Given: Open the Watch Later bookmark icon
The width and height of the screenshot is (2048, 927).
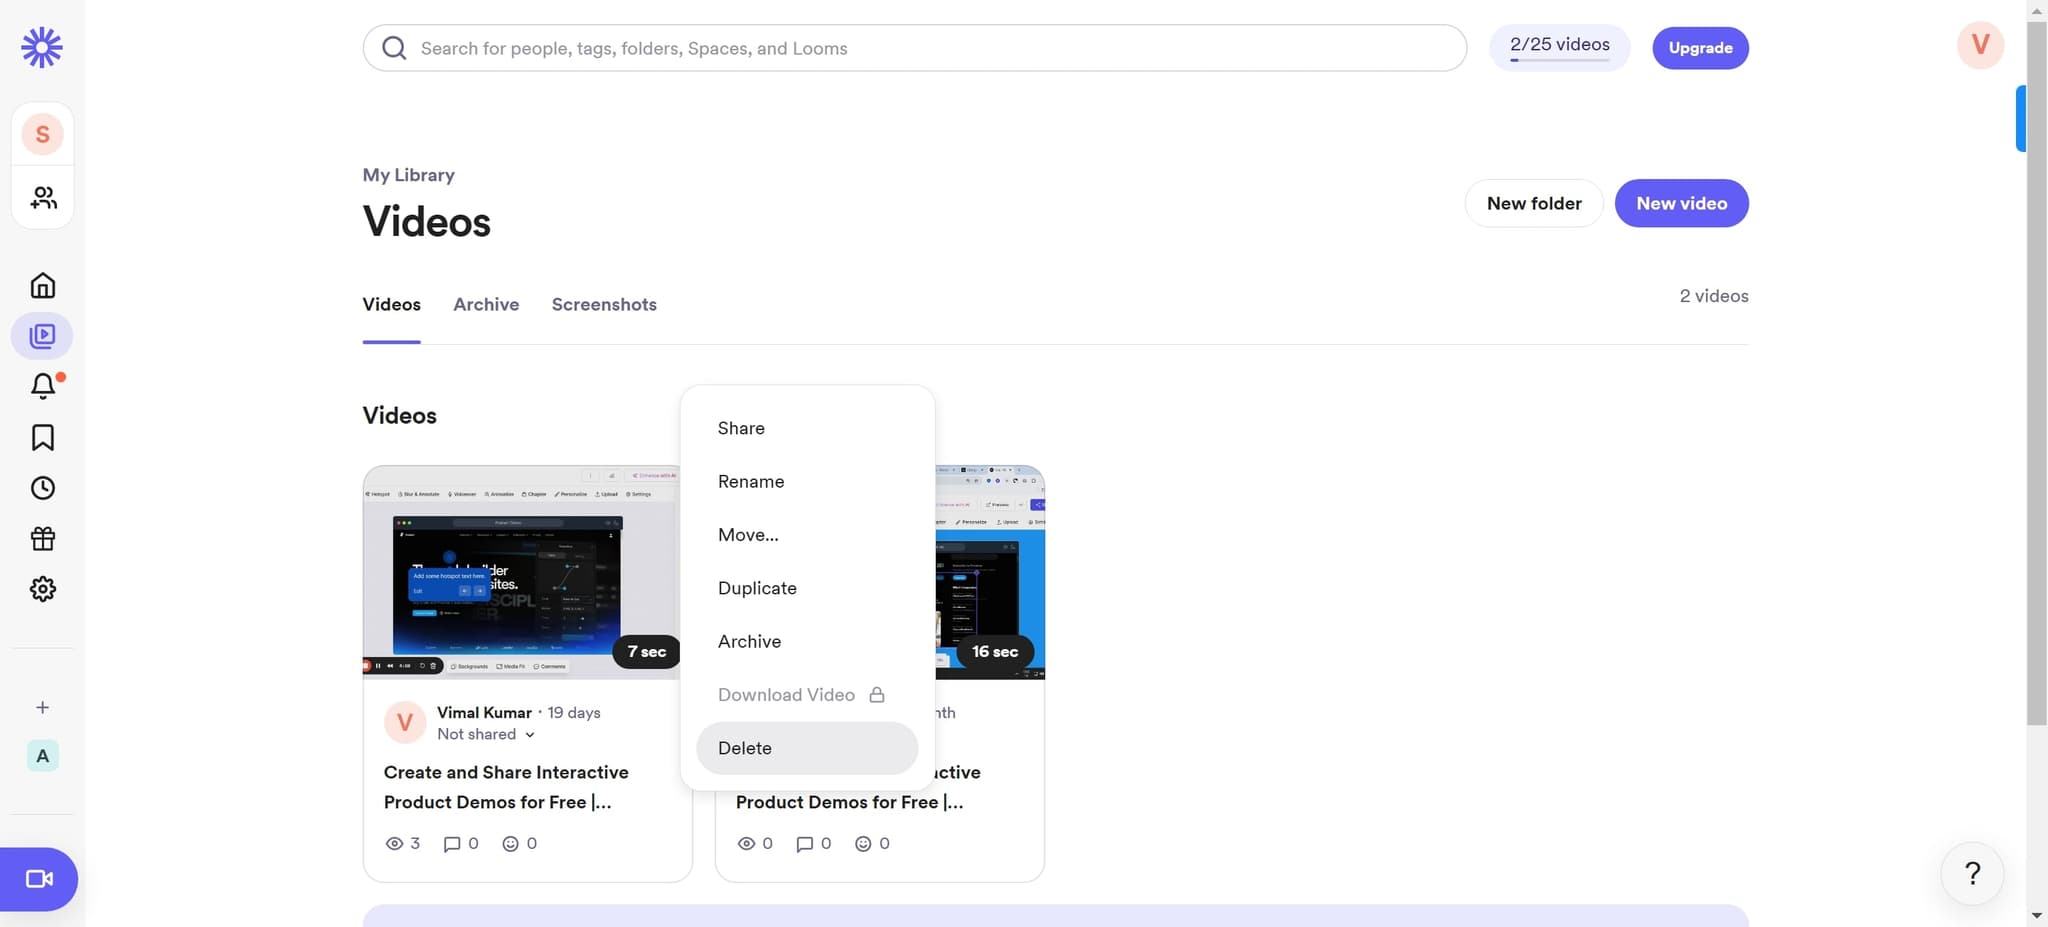Looking at the screenshot, I should click(42, 437).
